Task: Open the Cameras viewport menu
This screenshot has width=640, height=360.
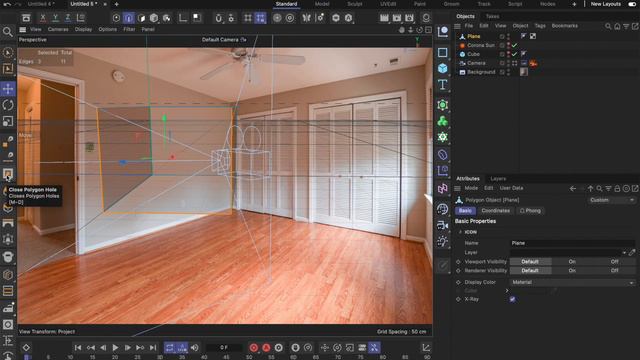Action: 58,29
